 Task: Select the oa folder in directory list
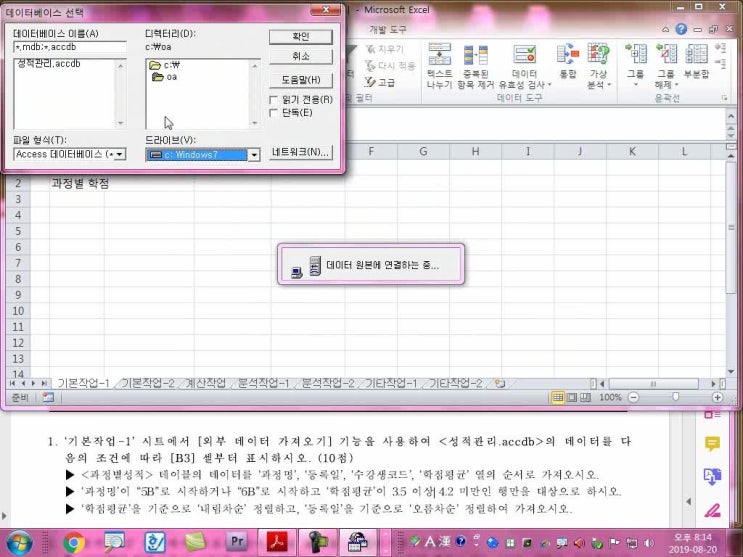(x=164, y=77)
